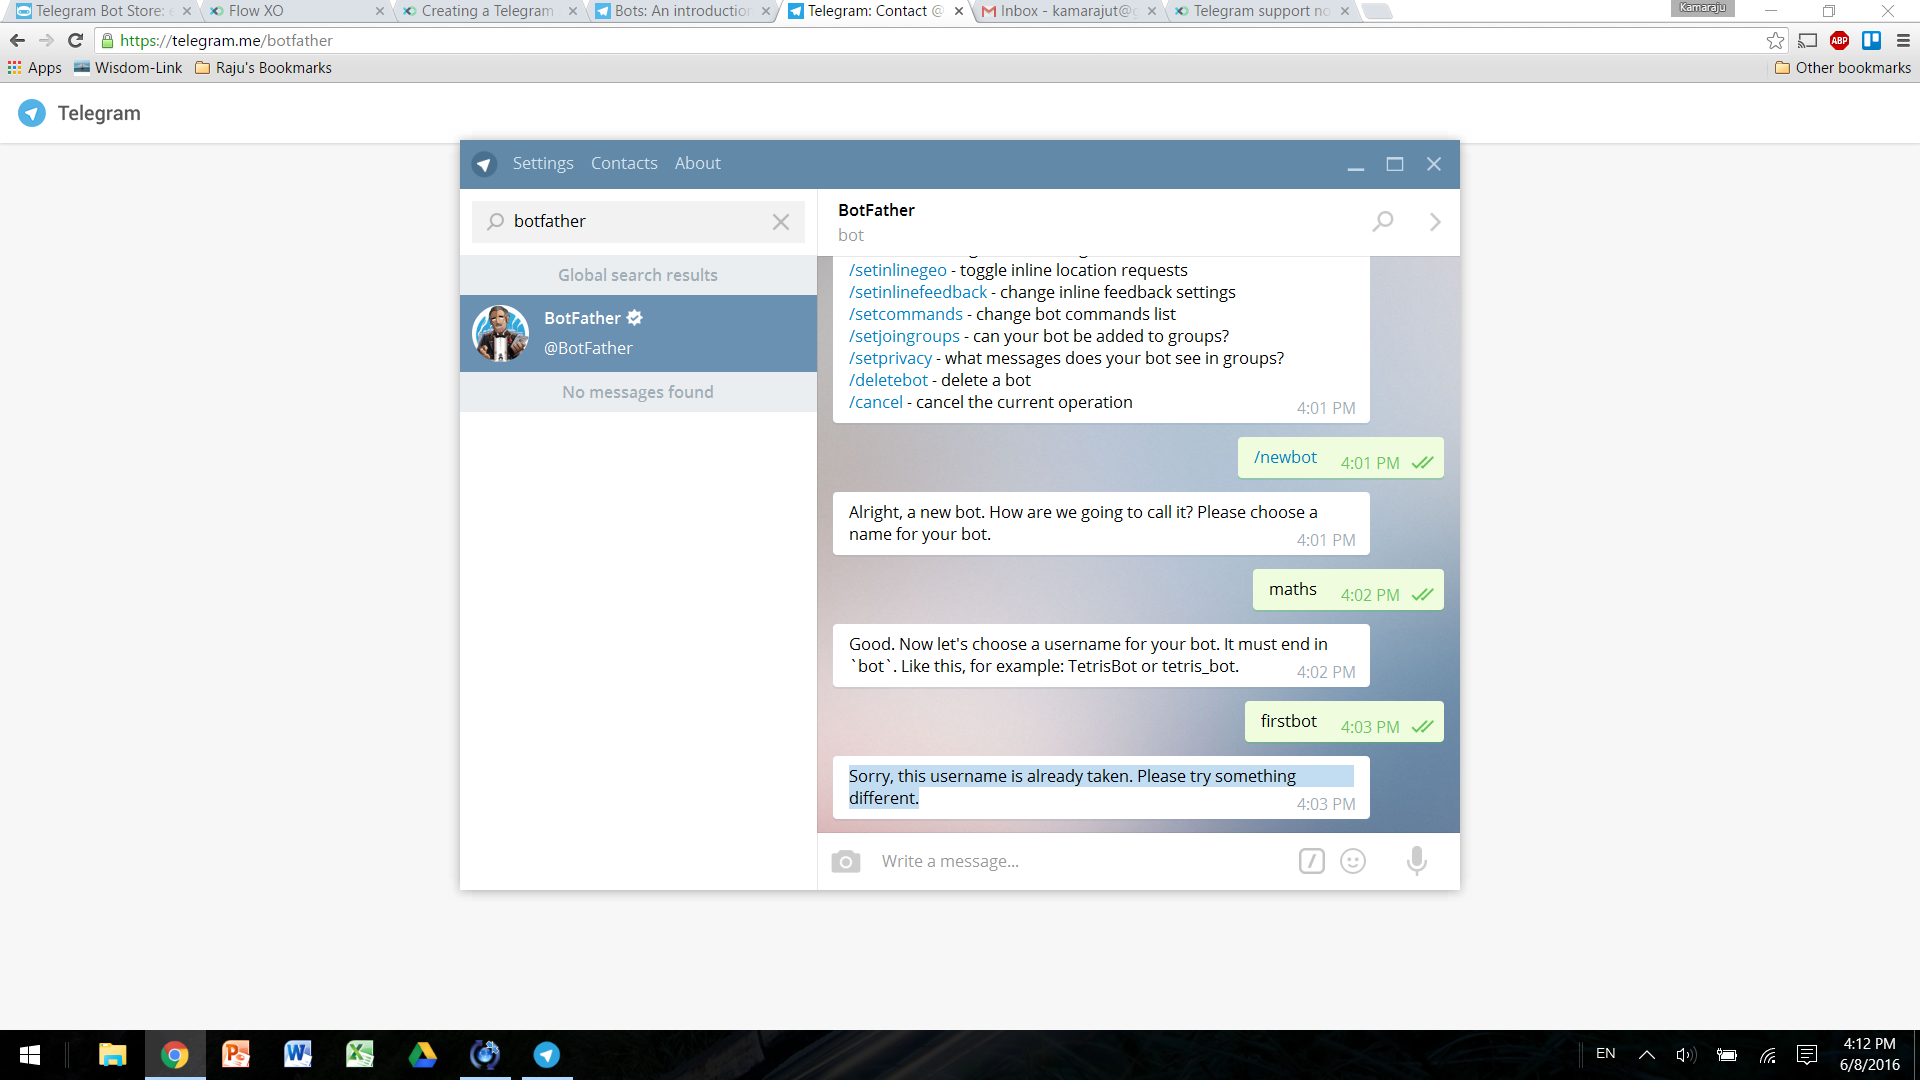Open Raju's Bookmarks folder

tap(263, 67)
